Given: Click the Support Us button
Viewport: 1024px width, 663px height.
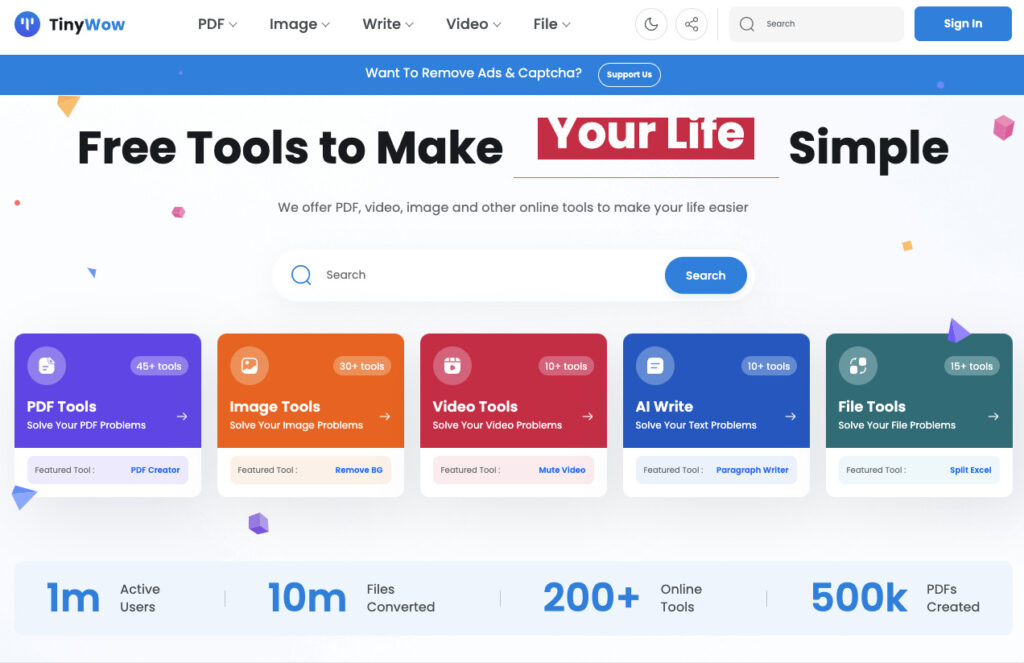Looking at the screenshot, I should click(x=629, y=74).
